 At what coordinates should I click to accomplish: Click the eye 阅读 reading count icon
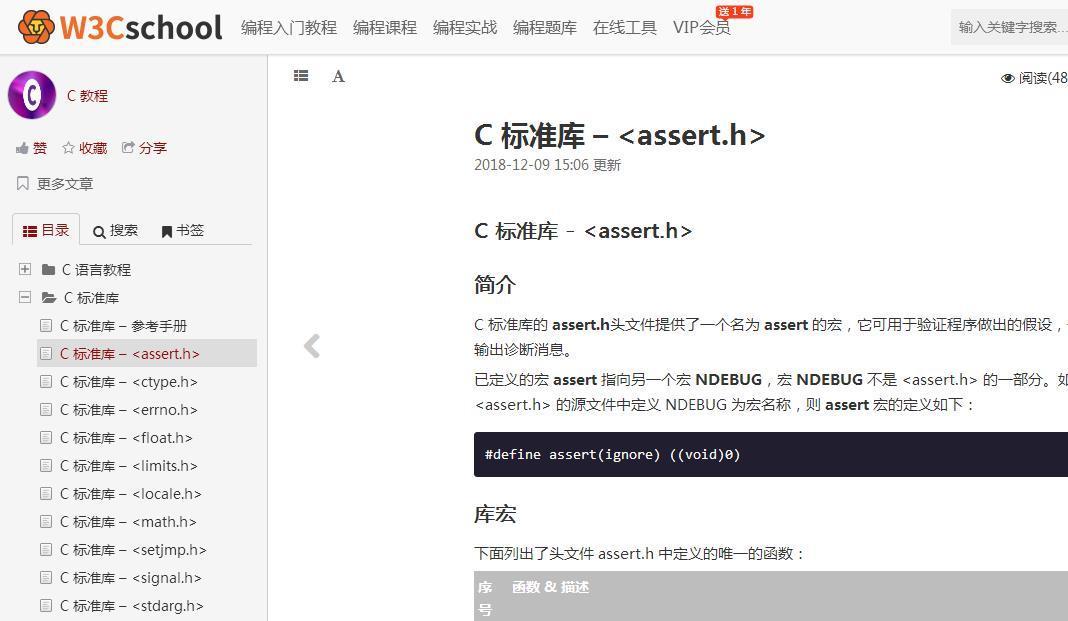[1007, 77]
